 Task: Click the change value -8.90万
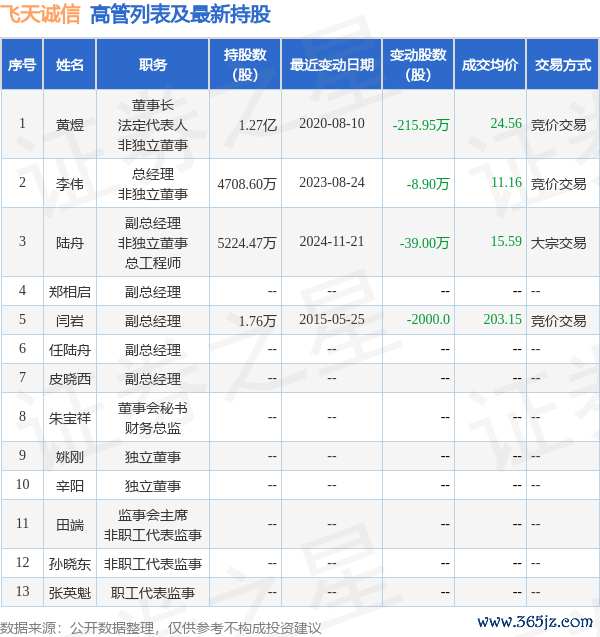[x=428, y=184]
